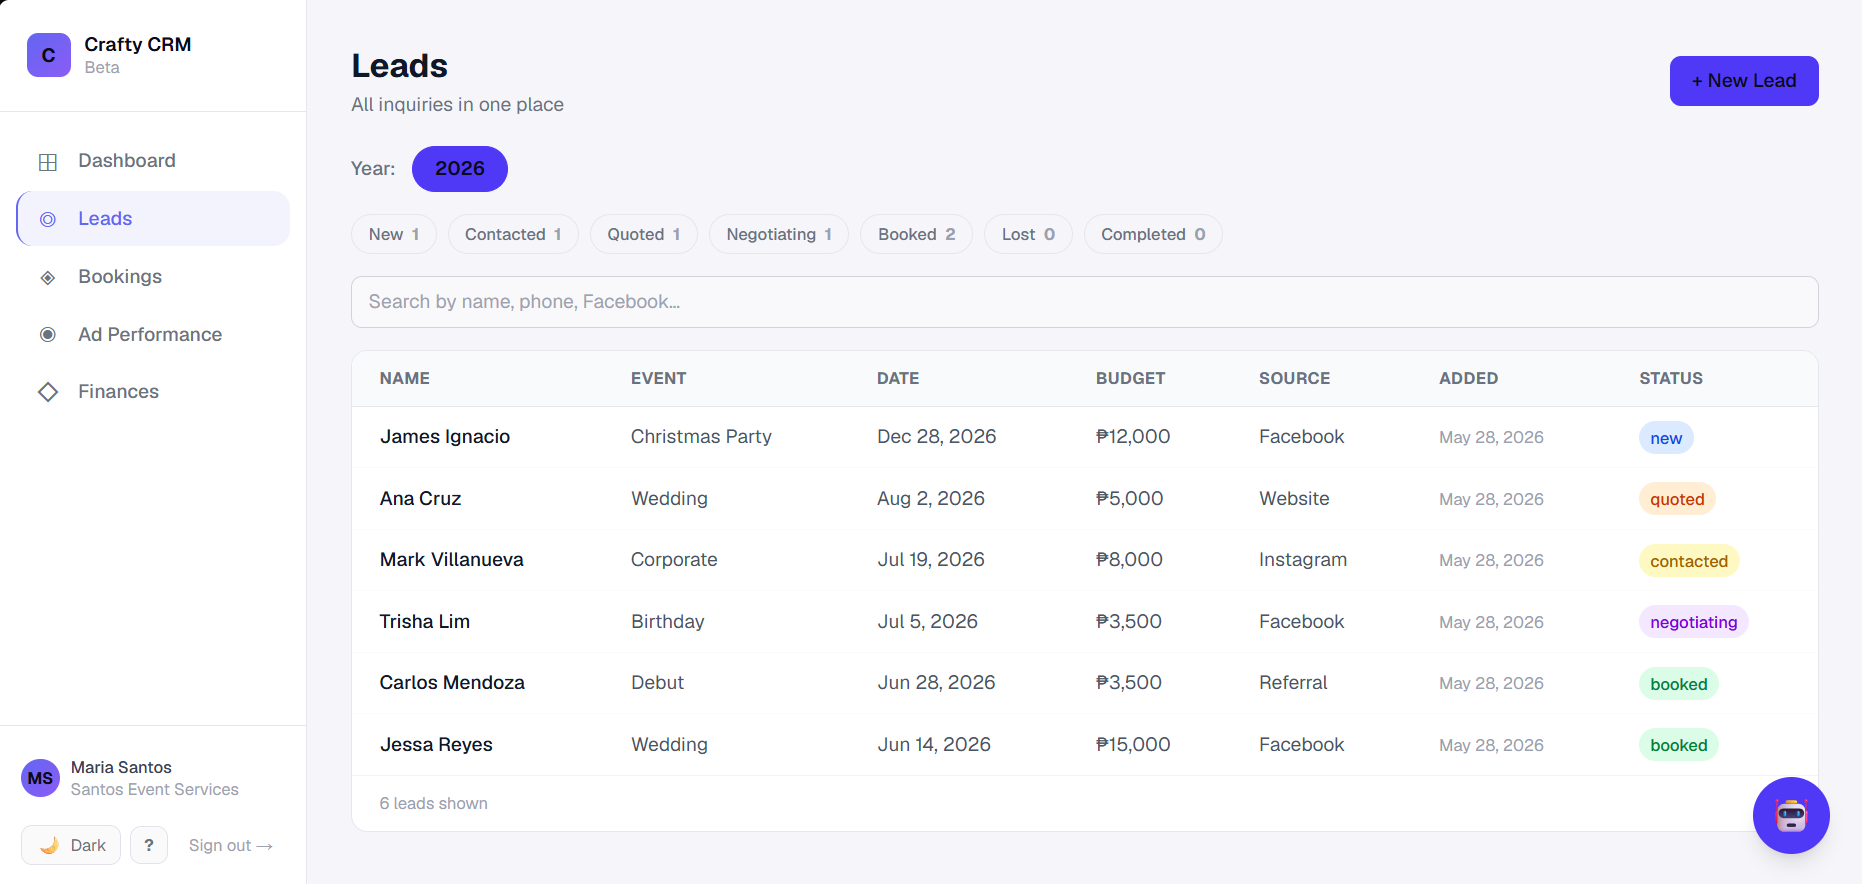
Task: Open the James Ignacio lead row
Action: tap(1084, 437)
